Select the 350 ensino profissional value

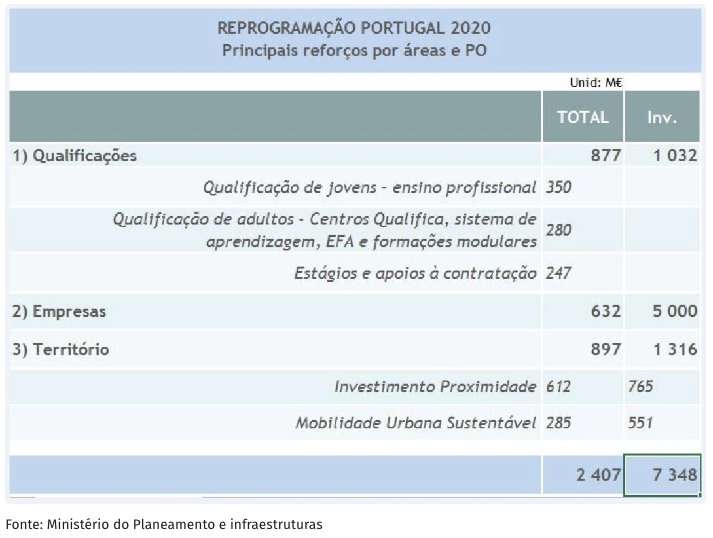pyautogui.click(x=558, y=187)
